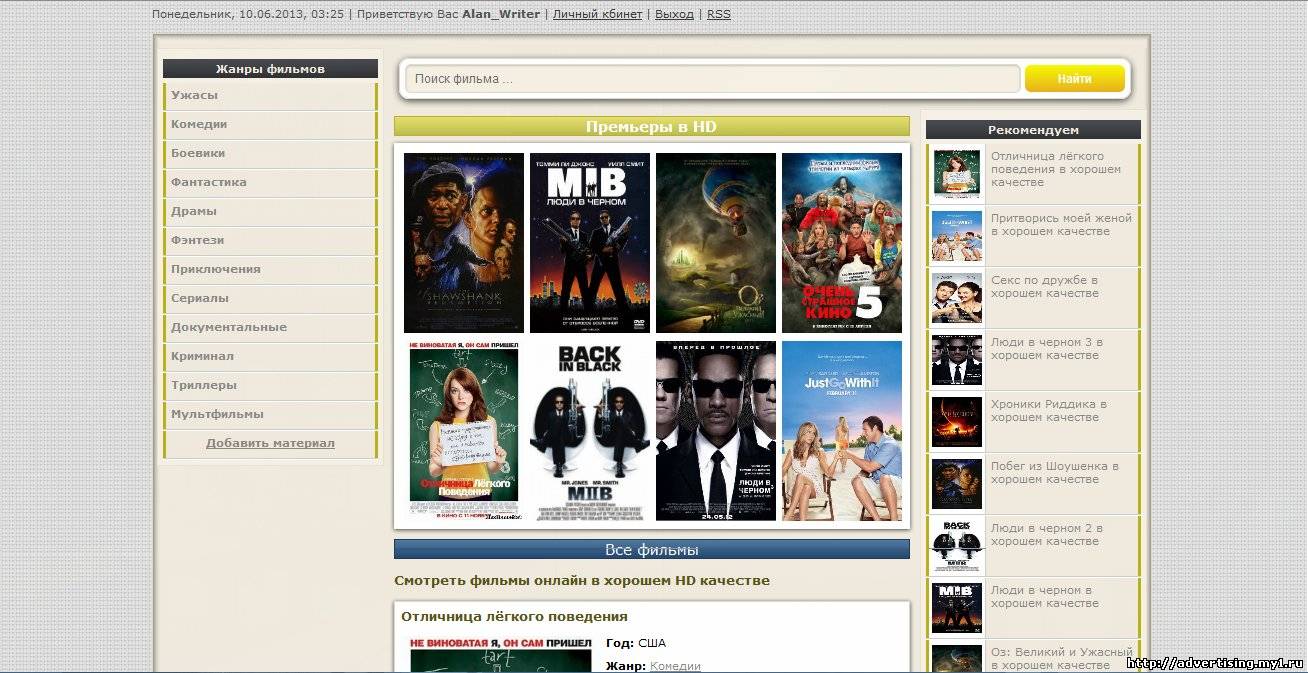Open the Отличница лёгкого поведения poster
1308x673 pixels.
click(x=464, y=431)
